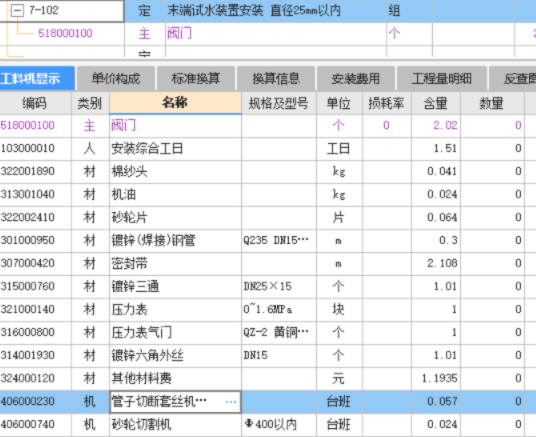536x437 pixels.
Task: Select code 103000010 cell
Action: (36, 148)
